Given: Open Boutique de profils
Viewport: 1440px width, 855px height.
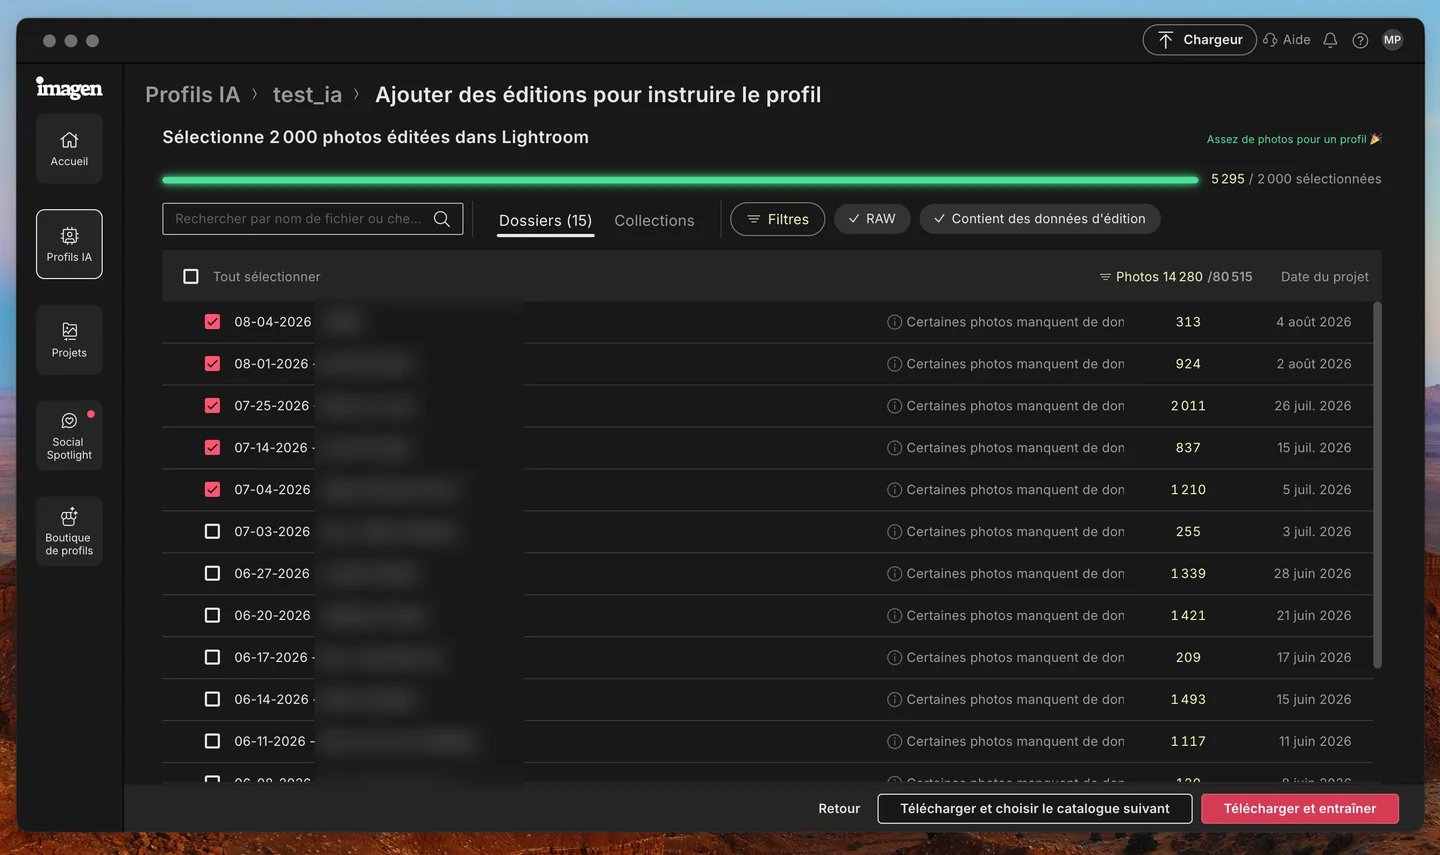Looking at the screenshot, I should 69,531.
